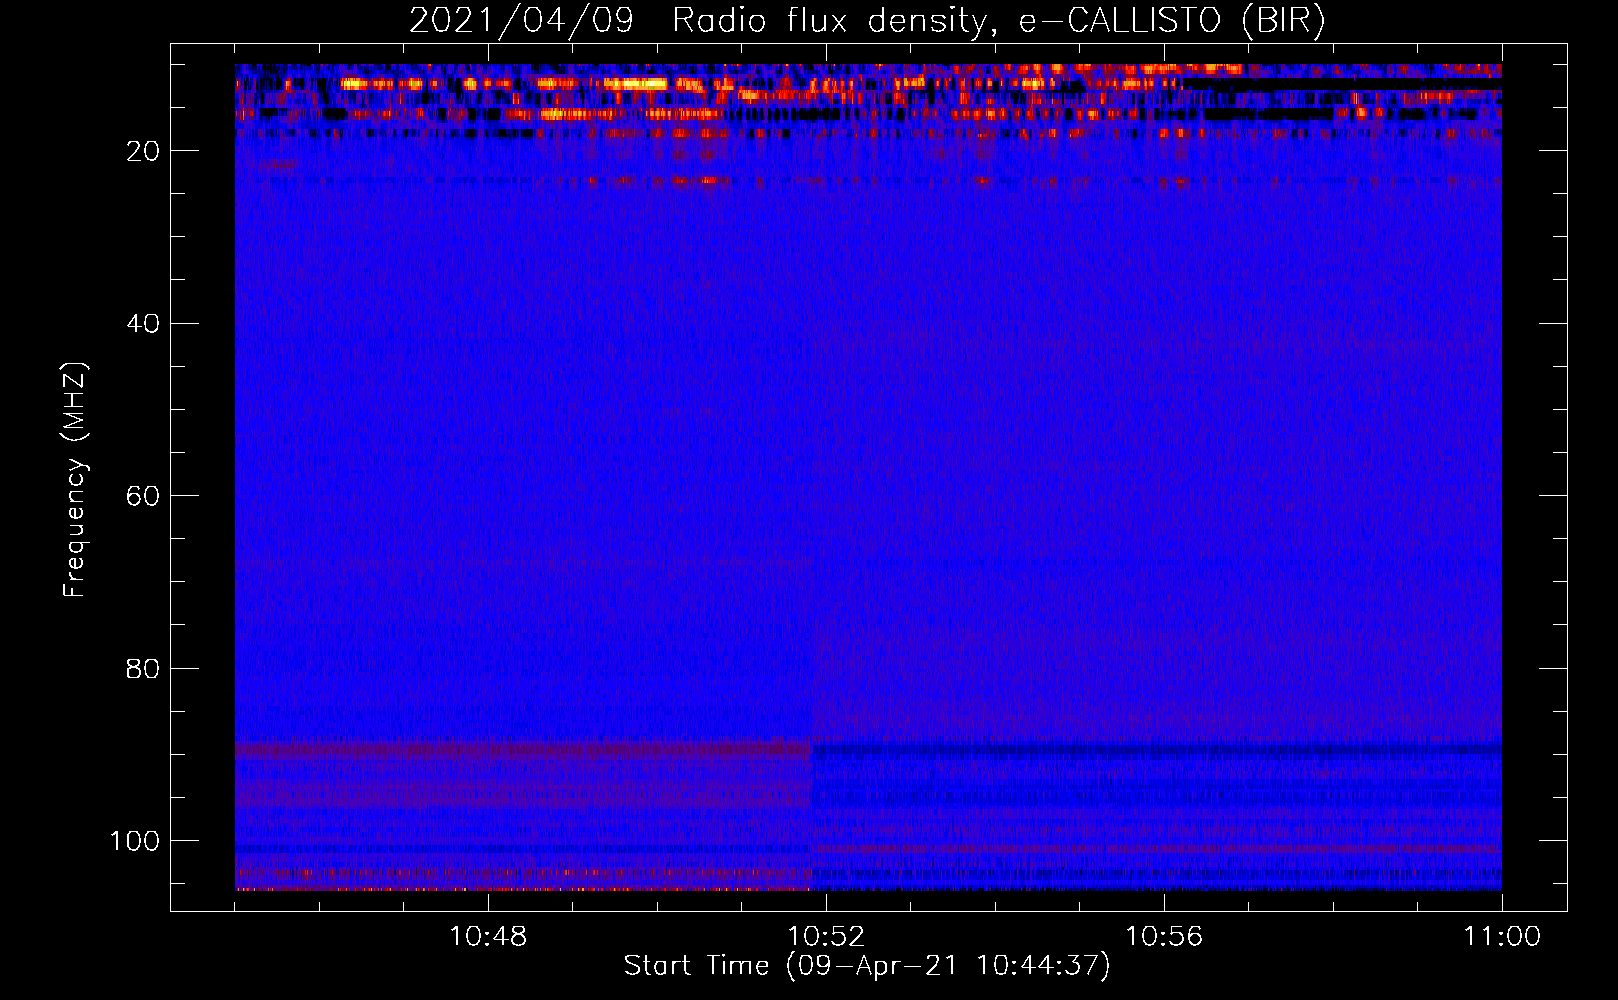Image resolution: width=1618 pixels, height=1000 pixels.
Task: Click the "Start Time (09-Apr-21 10:44:37)" x-axis label
Action: pos(867,966)
